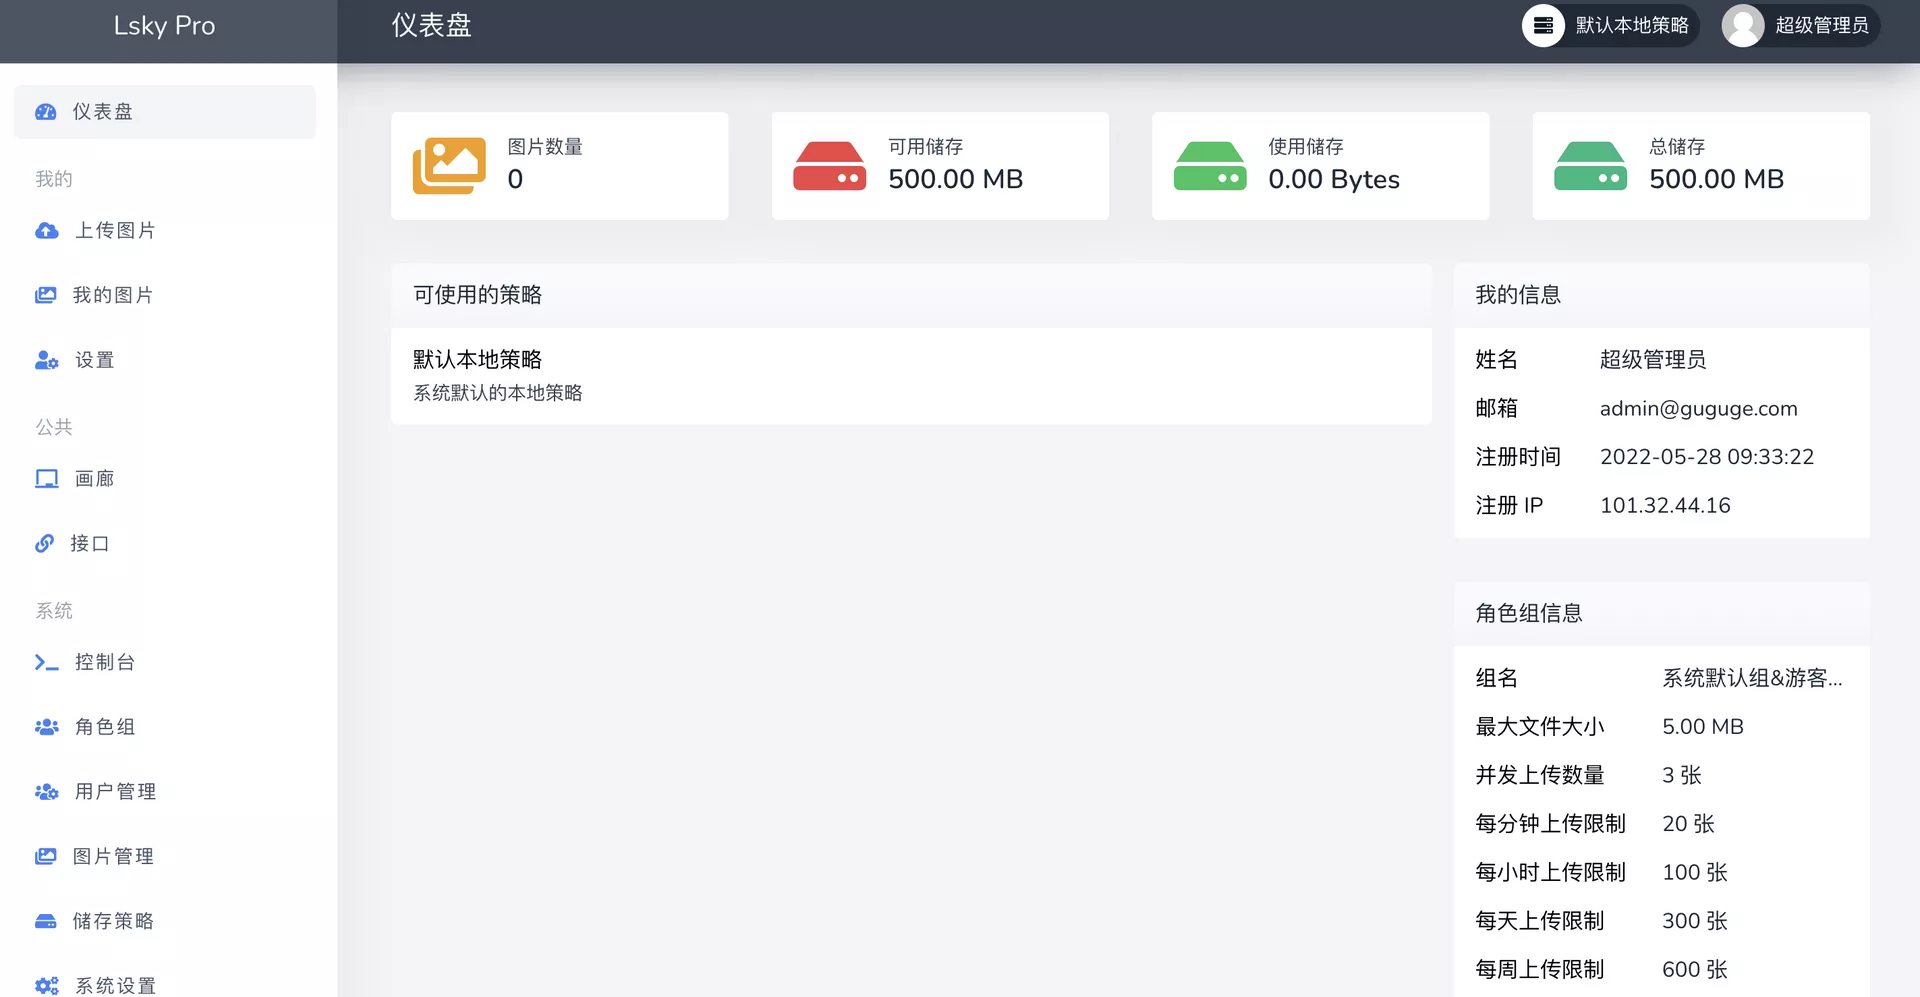Click the 可用储存 value 500.00 MB
The width and height of the screenshot is (1920, 997).
(x=955, y=179)
